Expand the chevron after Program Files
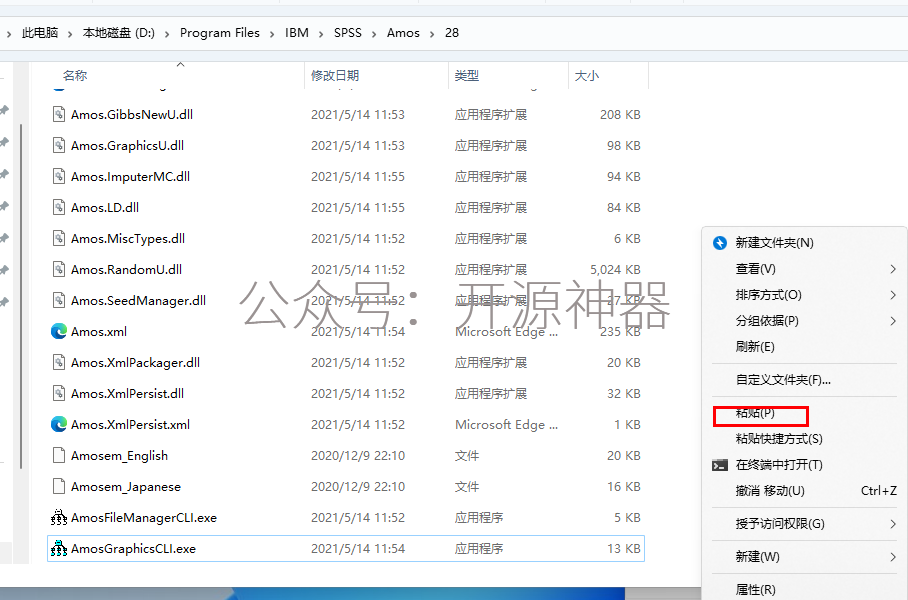 point(272,34)
